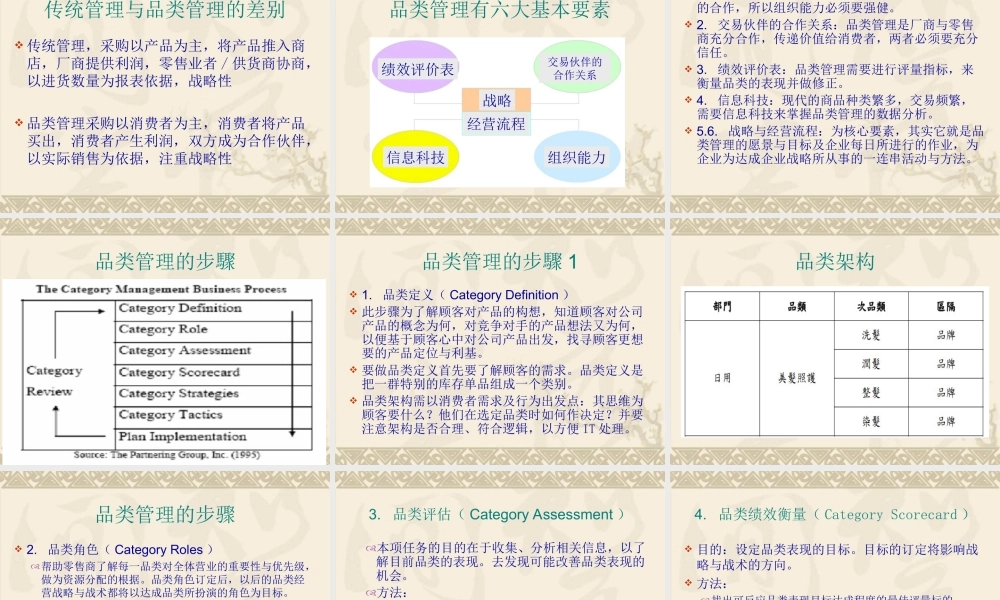Viewport: 1000px width, 600px height.
Task: Open the 传统管理与品类管理的差别 slide title
Action: coord(165,10)
